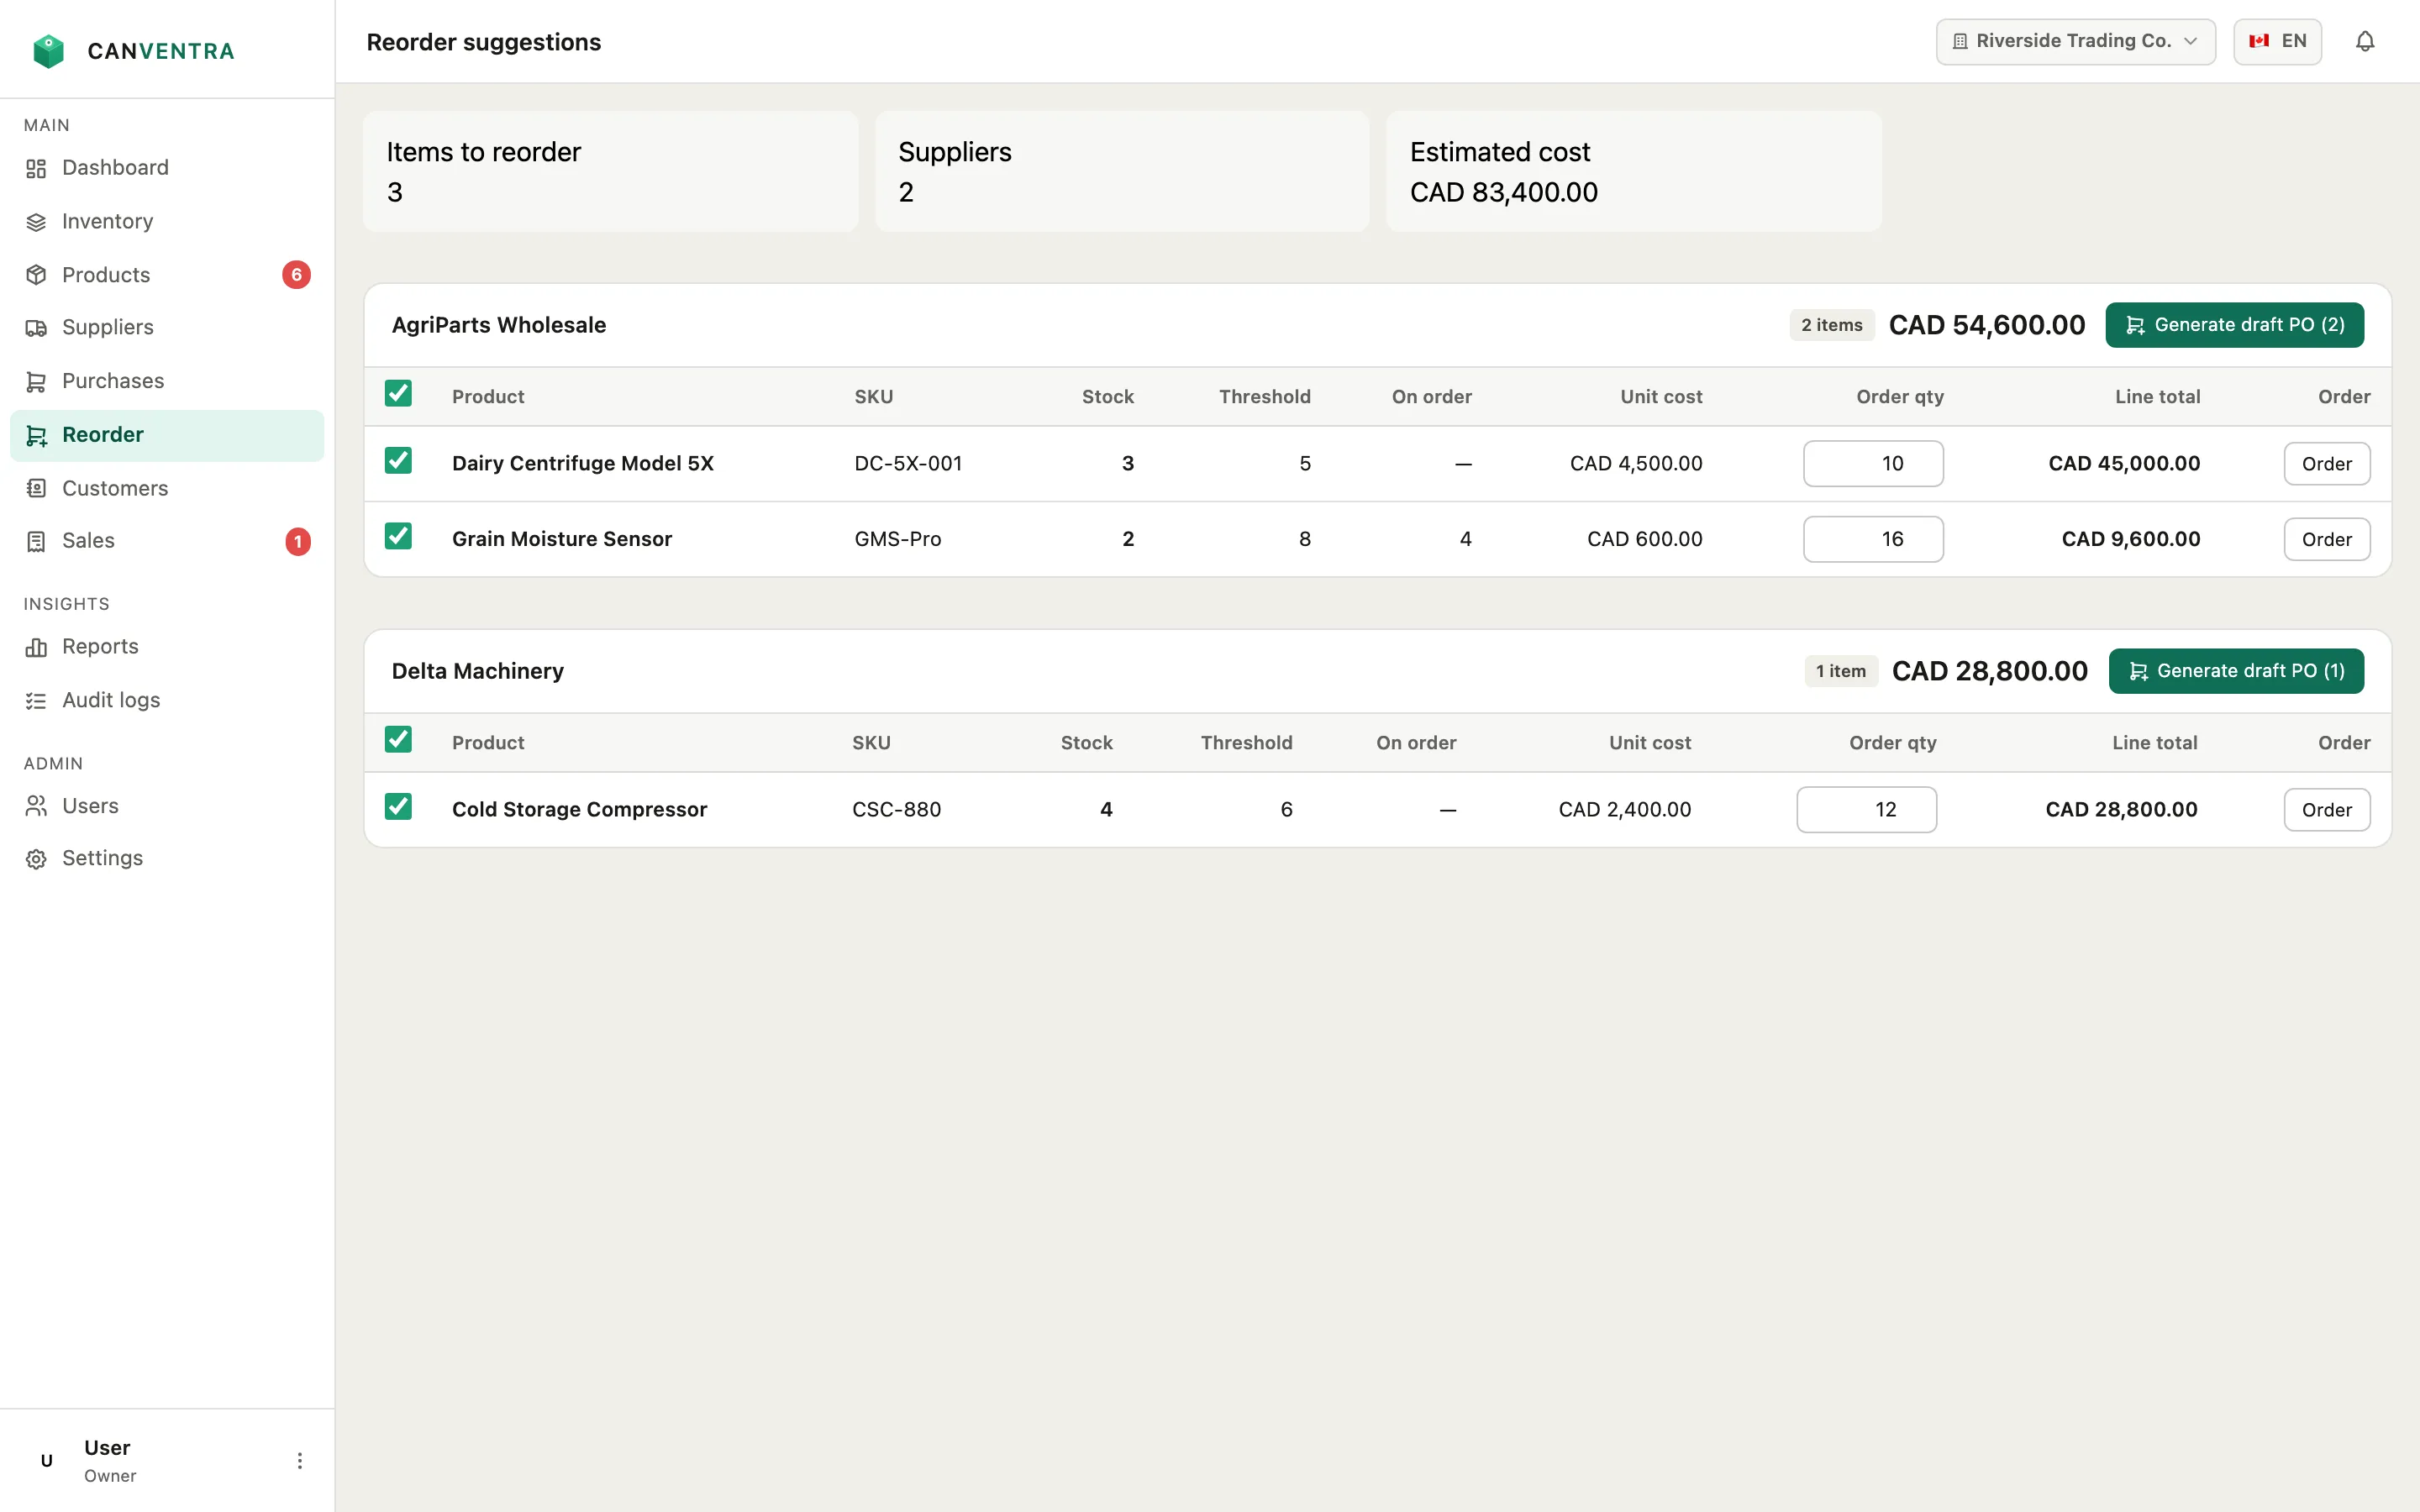Click the Products box icon
The image size is (2420, 1512).
coord(36,275)
